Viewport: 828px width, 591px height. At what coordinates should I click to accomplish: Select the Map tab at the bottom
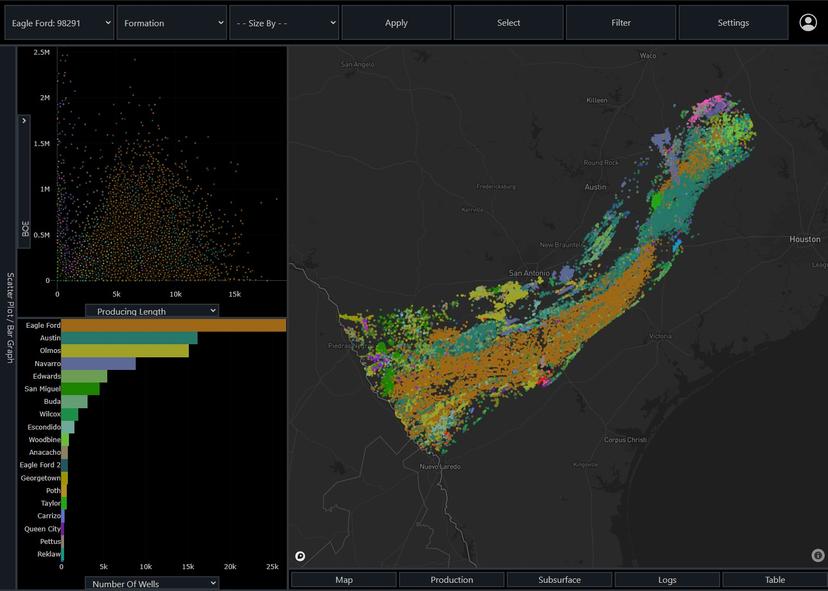click(344, 578)
